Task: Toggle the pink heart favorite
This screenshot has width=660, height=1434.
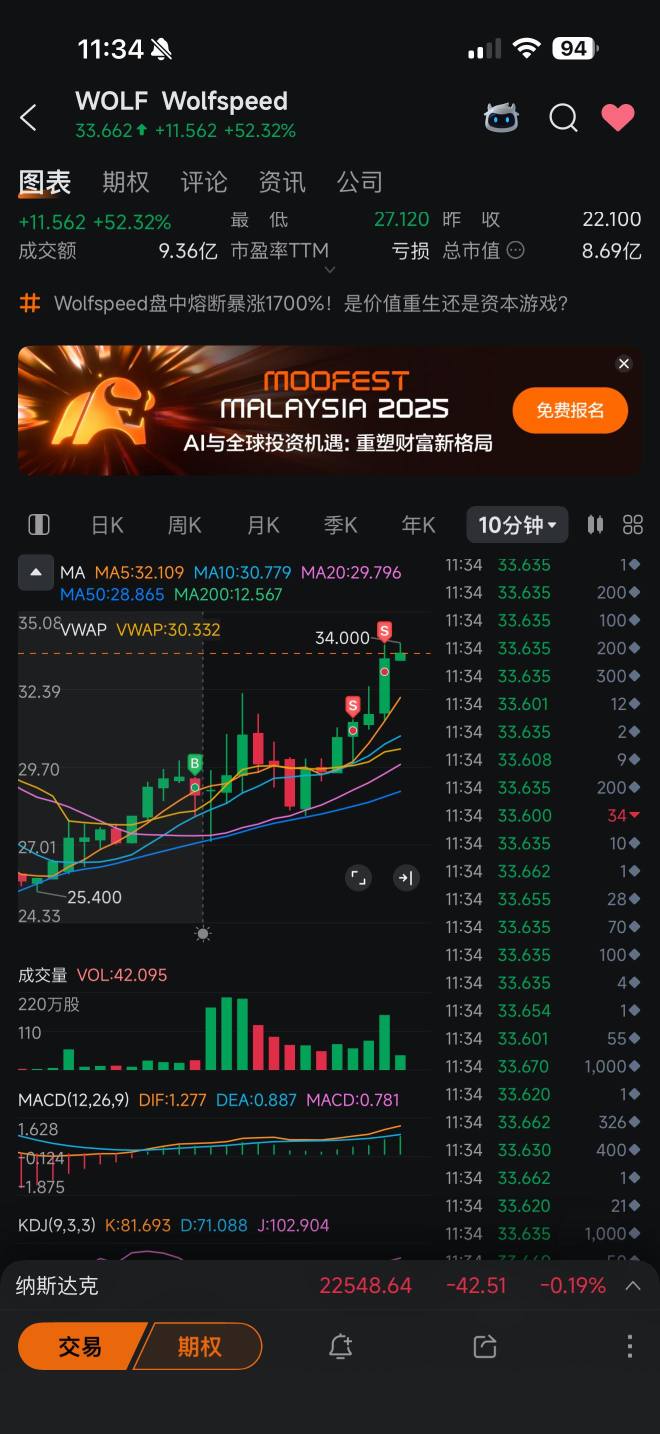Action: pyautogui.click(x=618, y=117)
